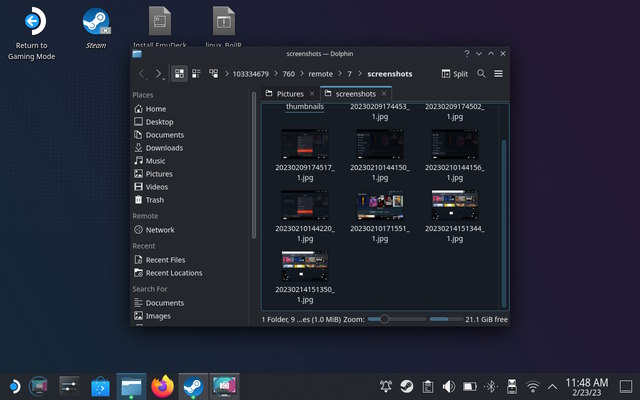Select thumbnail of 20230210144220_1.jpg
This screenshot has height=400, width=640.
305,205
